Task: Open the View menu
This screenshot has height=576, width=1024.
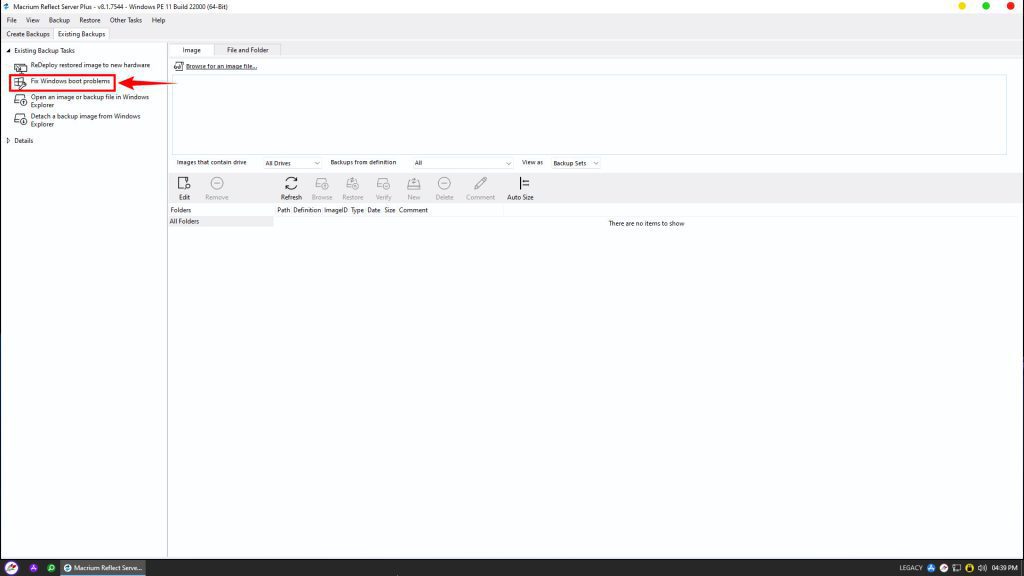Action: [x=33, y=20]
